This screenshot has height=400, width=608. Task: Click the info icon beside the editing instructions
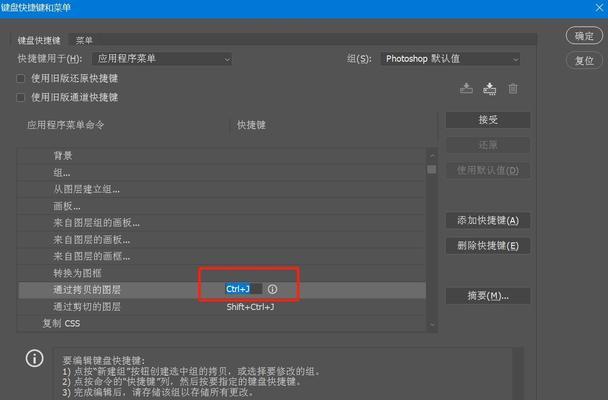tap(35, 359)
